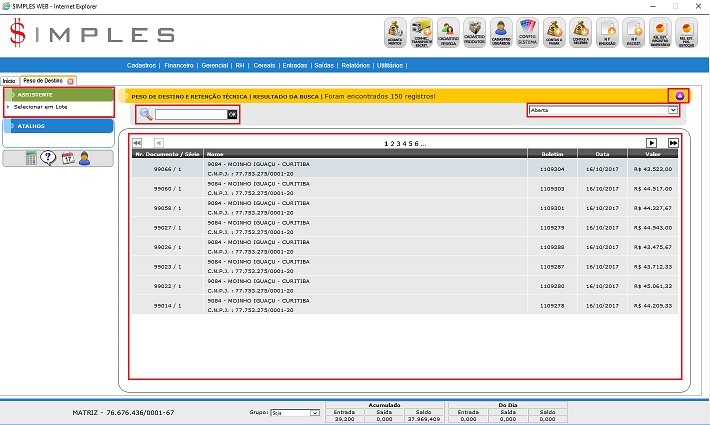Viewport: 710px width, 425px height.
Task: Open Contas a Pagar icon
Action: coord(553,33)
